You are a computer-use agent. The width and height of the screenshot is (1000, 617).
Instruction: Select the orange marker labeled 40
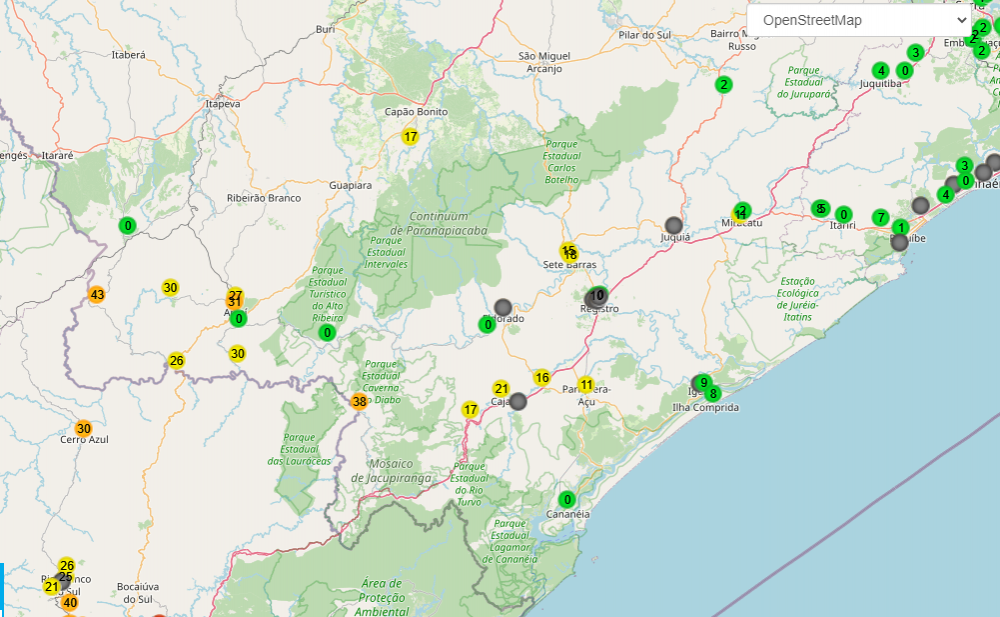70,602
